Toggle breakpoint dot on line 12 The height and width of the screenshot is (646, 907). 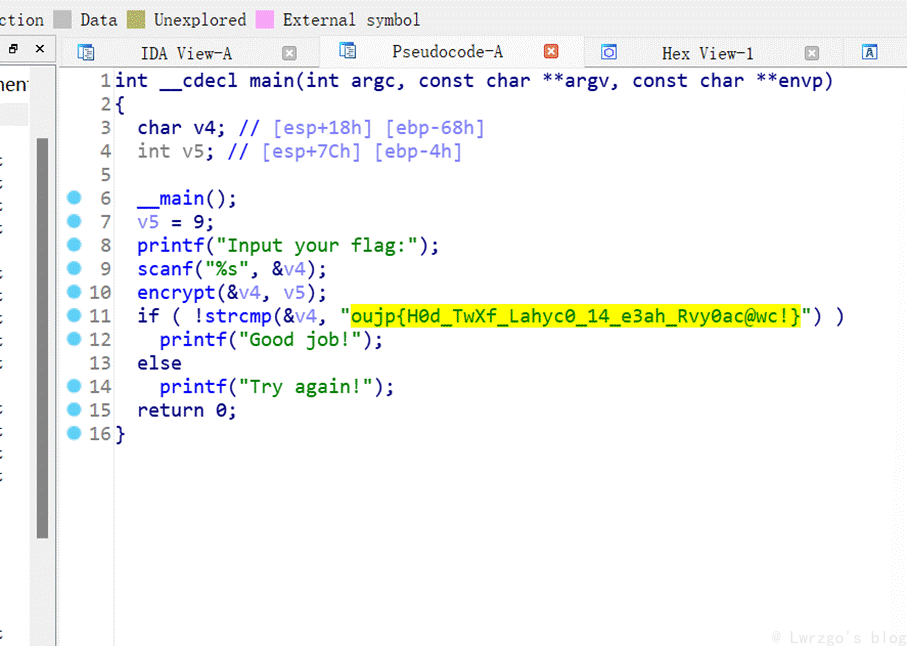[x=74, y=339]
